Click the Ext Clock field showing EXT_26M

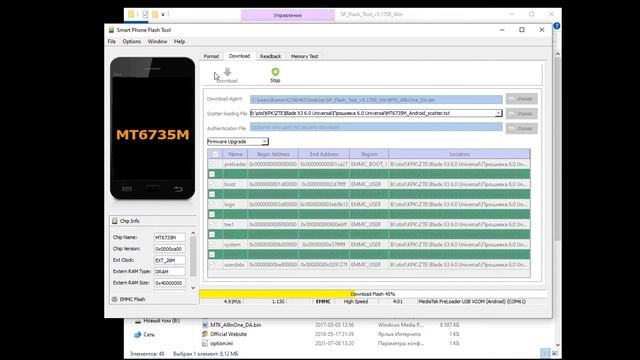click(x=169, y=260)
